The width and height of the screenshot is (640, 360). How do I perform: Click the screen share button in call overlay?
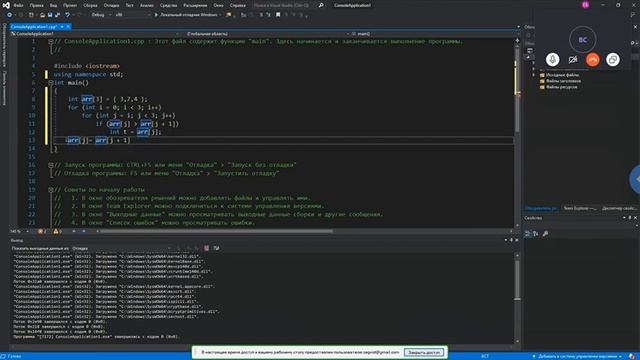[x=613, y=60]
